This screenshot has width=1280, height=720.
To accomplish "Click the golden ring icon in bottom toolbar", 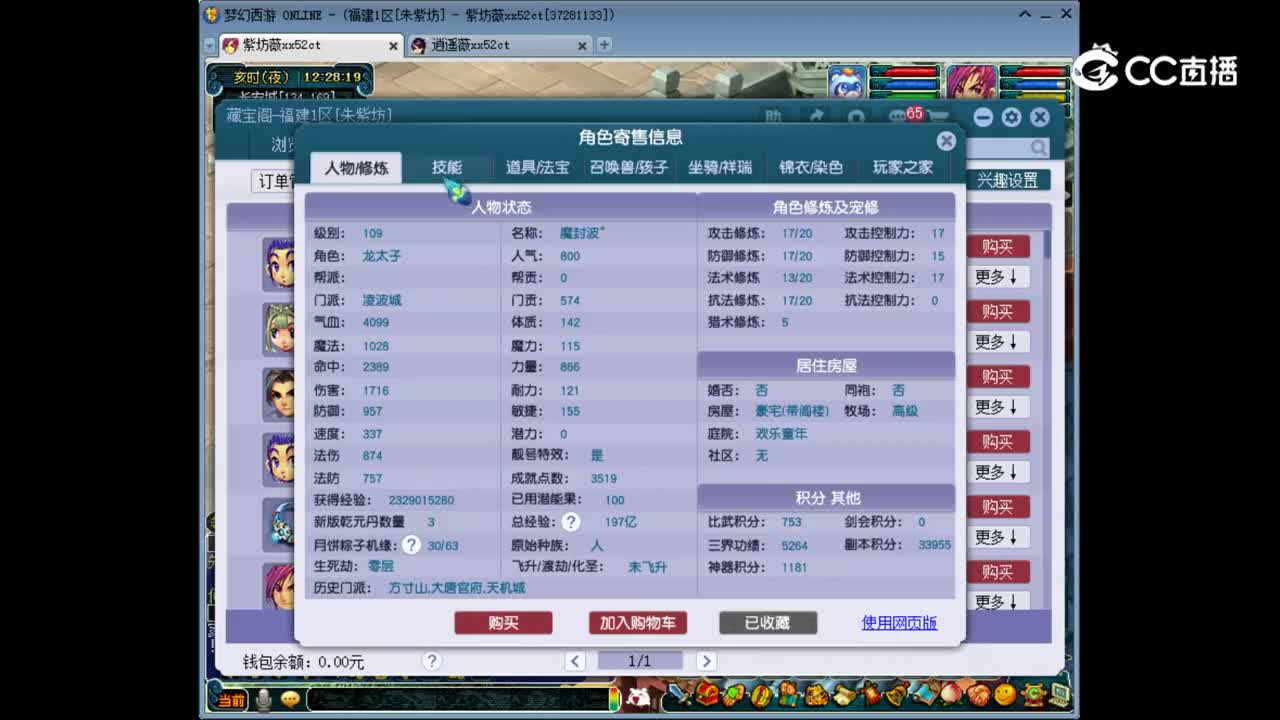I will point(762,693).
